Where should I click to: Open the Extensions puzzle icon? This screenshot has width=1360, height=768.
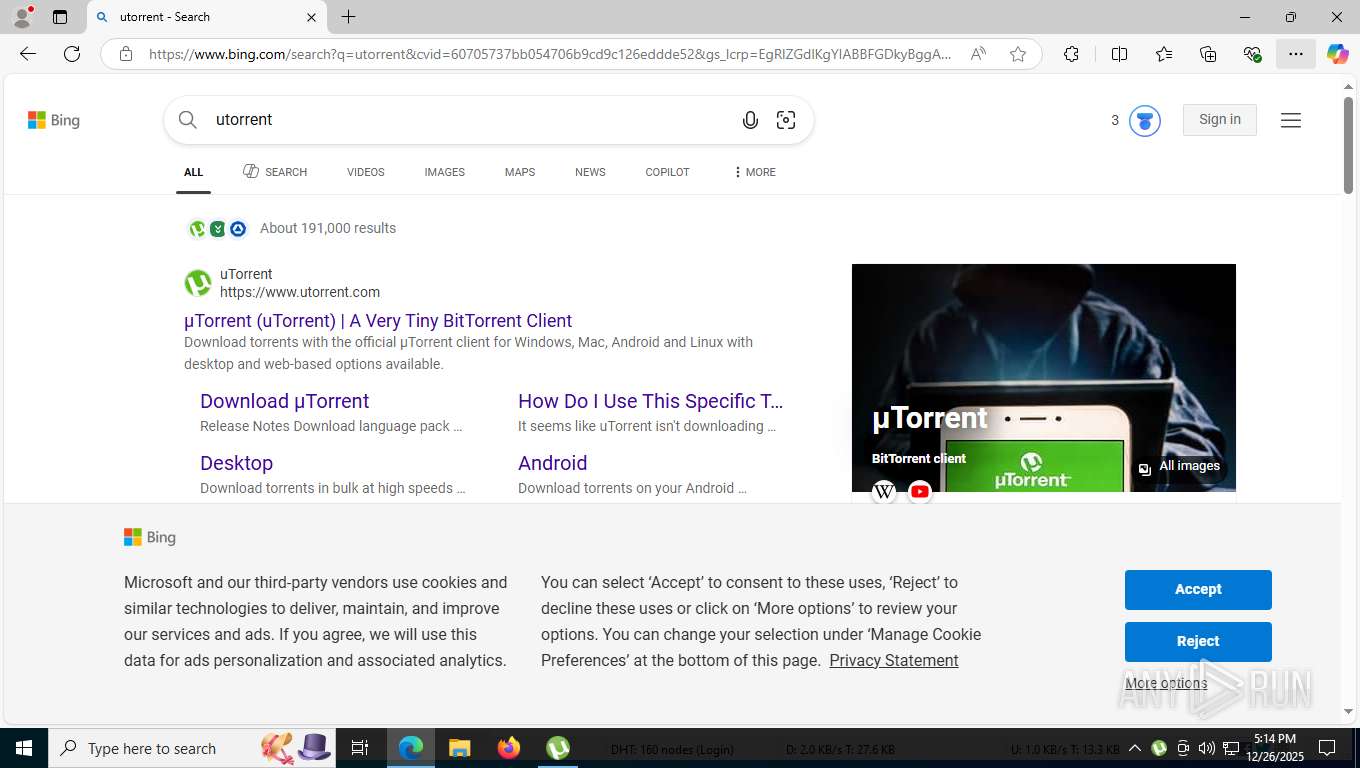click(x=1071, y=54)
